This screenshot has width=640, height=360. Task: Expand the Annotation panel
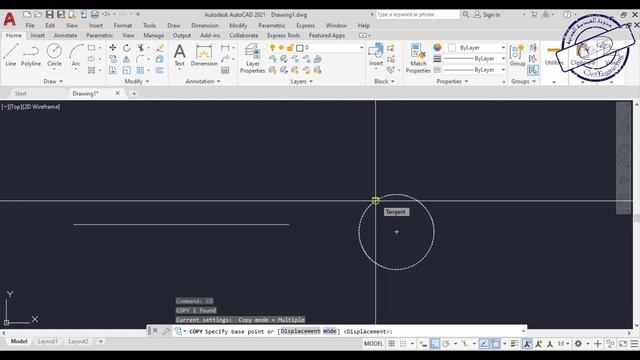pyautogui.click(x=203, y=82)
